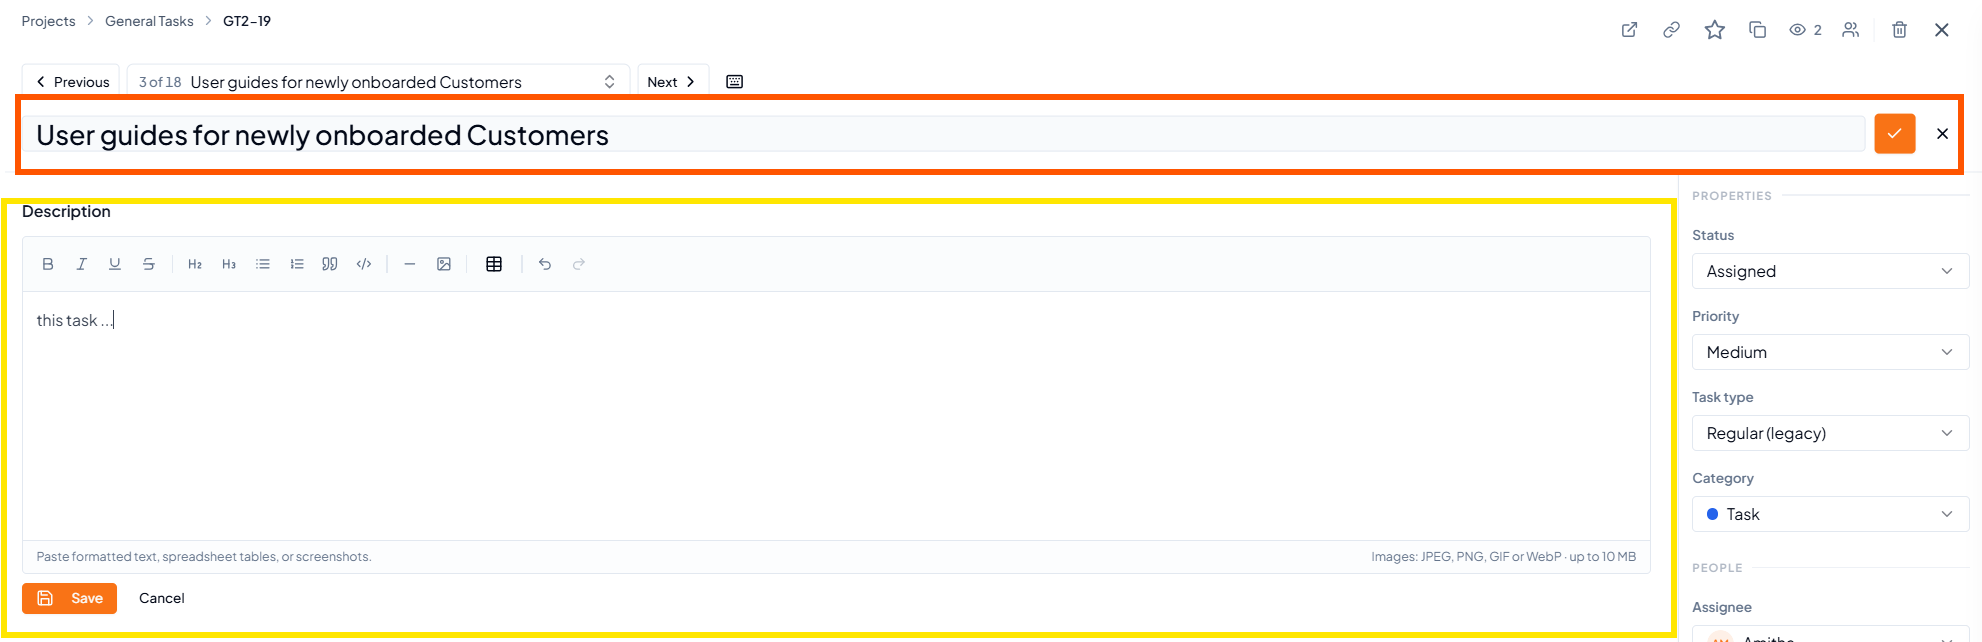Toggle strikethrough formatting
The height and width of the screenshot is (642, 1982).
(149, 264)
